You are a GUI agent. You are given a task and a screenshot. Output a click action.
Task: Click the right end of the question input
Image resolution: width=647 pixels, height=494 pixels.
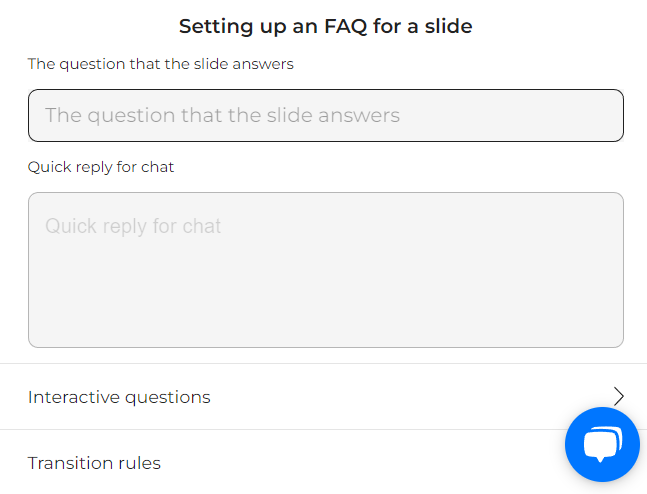tap(600, 115)
